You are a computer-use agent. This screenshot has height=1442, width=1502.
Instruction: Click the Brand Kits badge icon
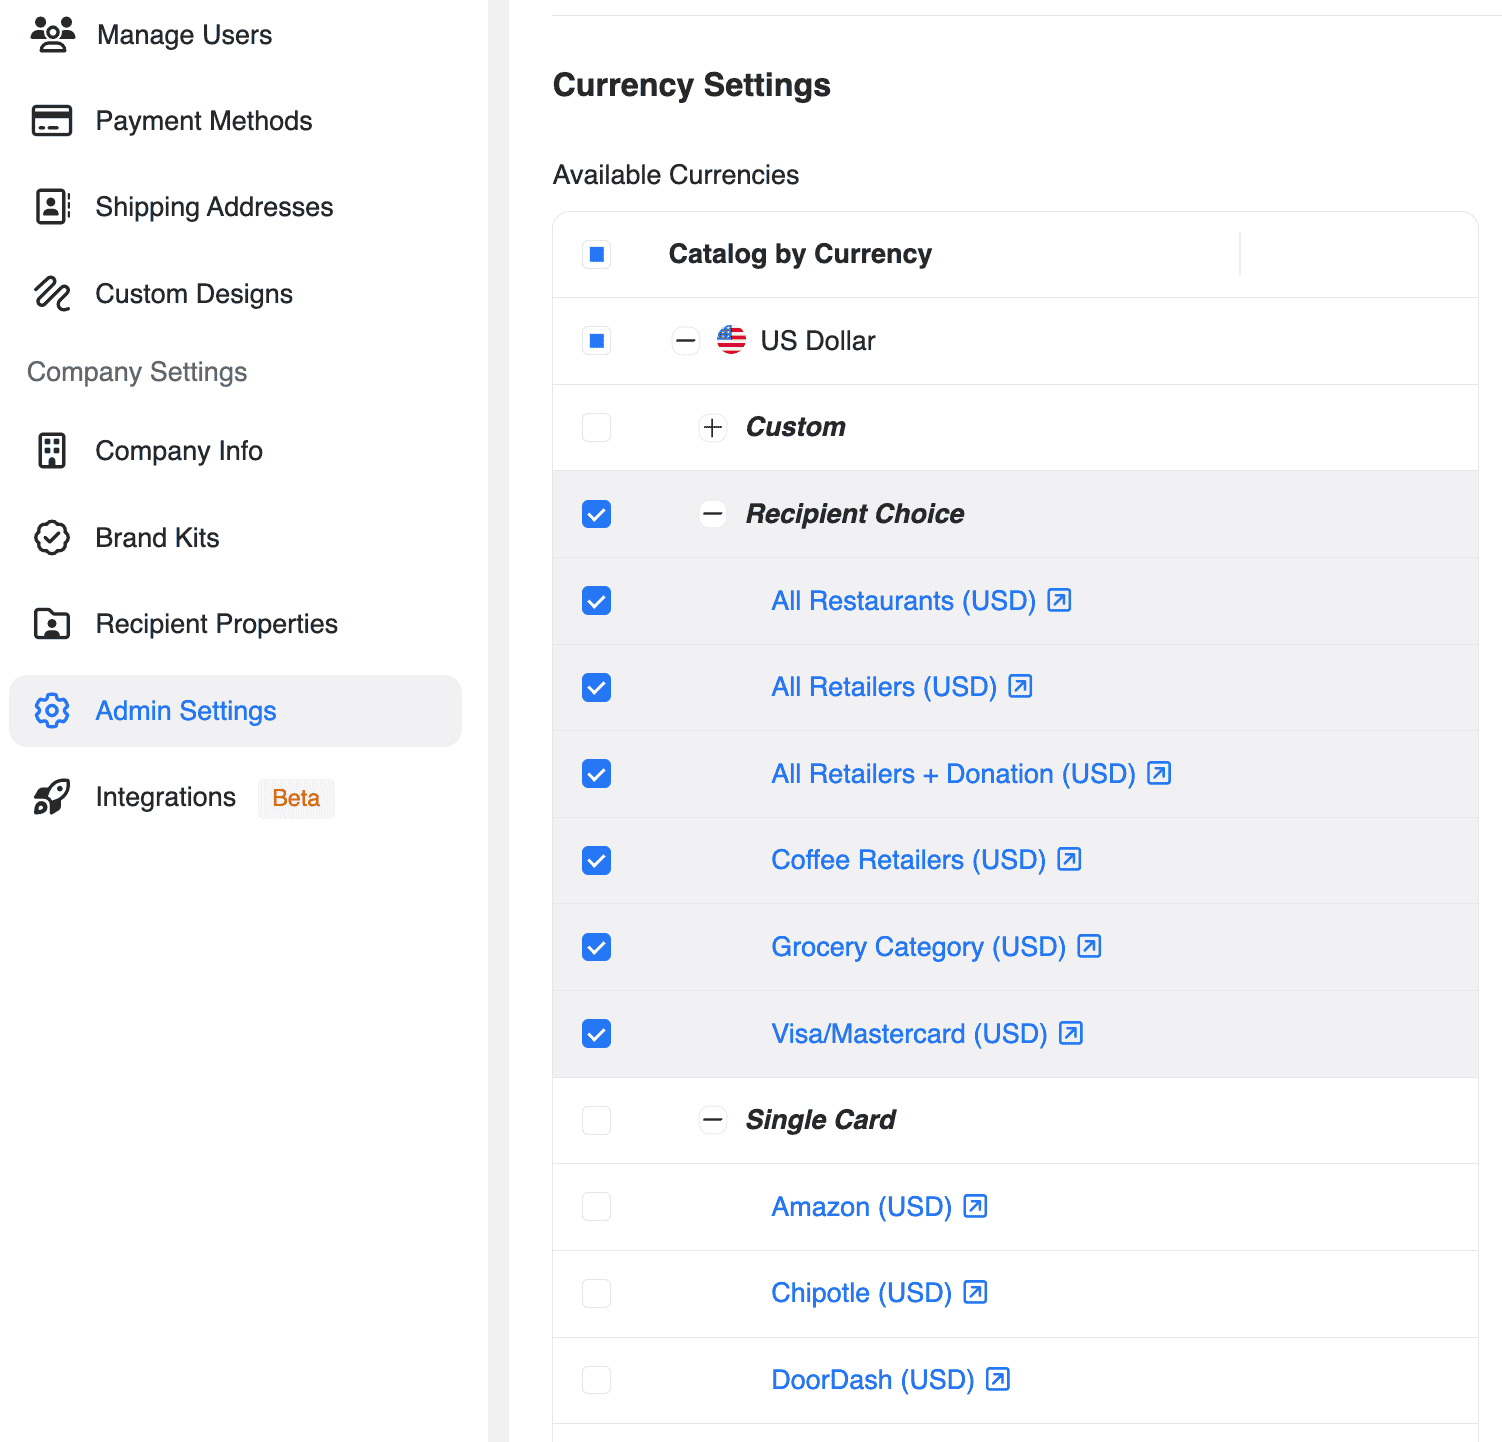52,538
